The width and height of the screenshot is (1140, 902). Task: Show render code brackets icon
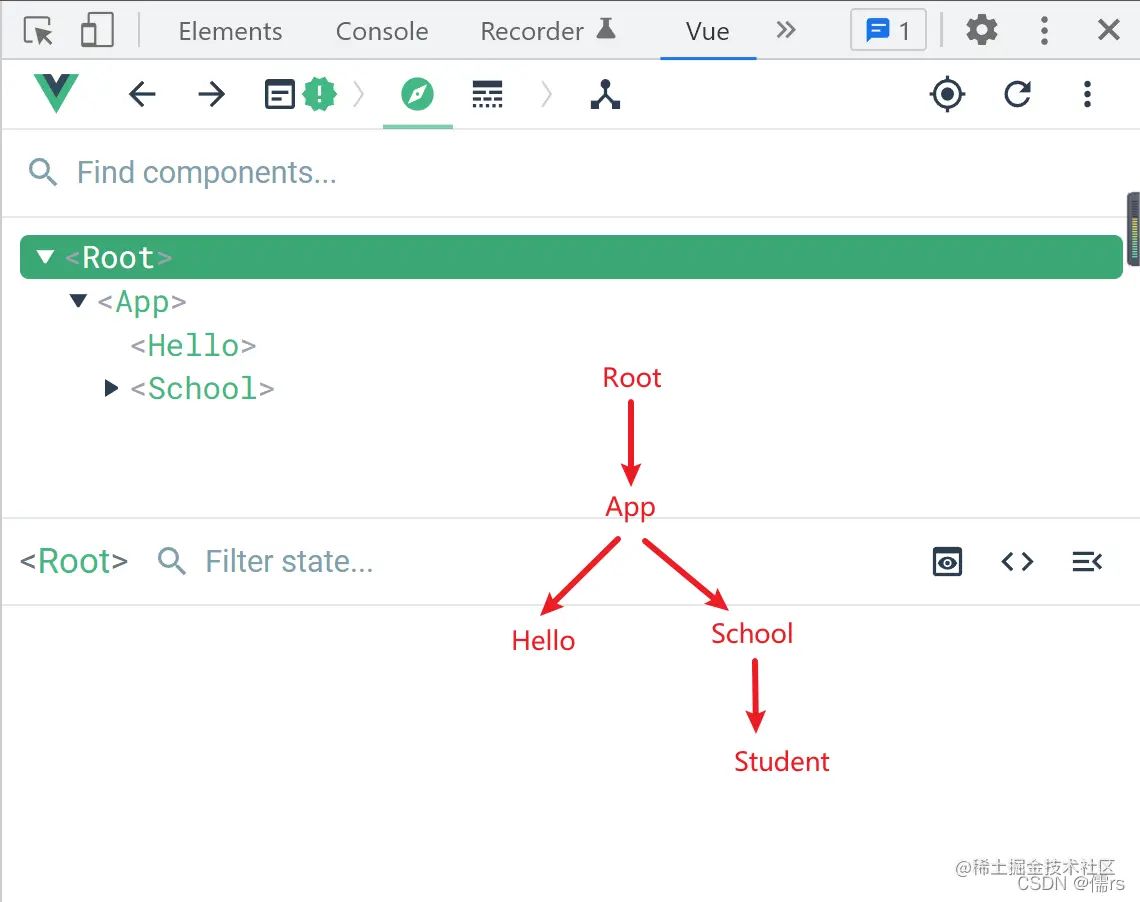point(1017,562)
